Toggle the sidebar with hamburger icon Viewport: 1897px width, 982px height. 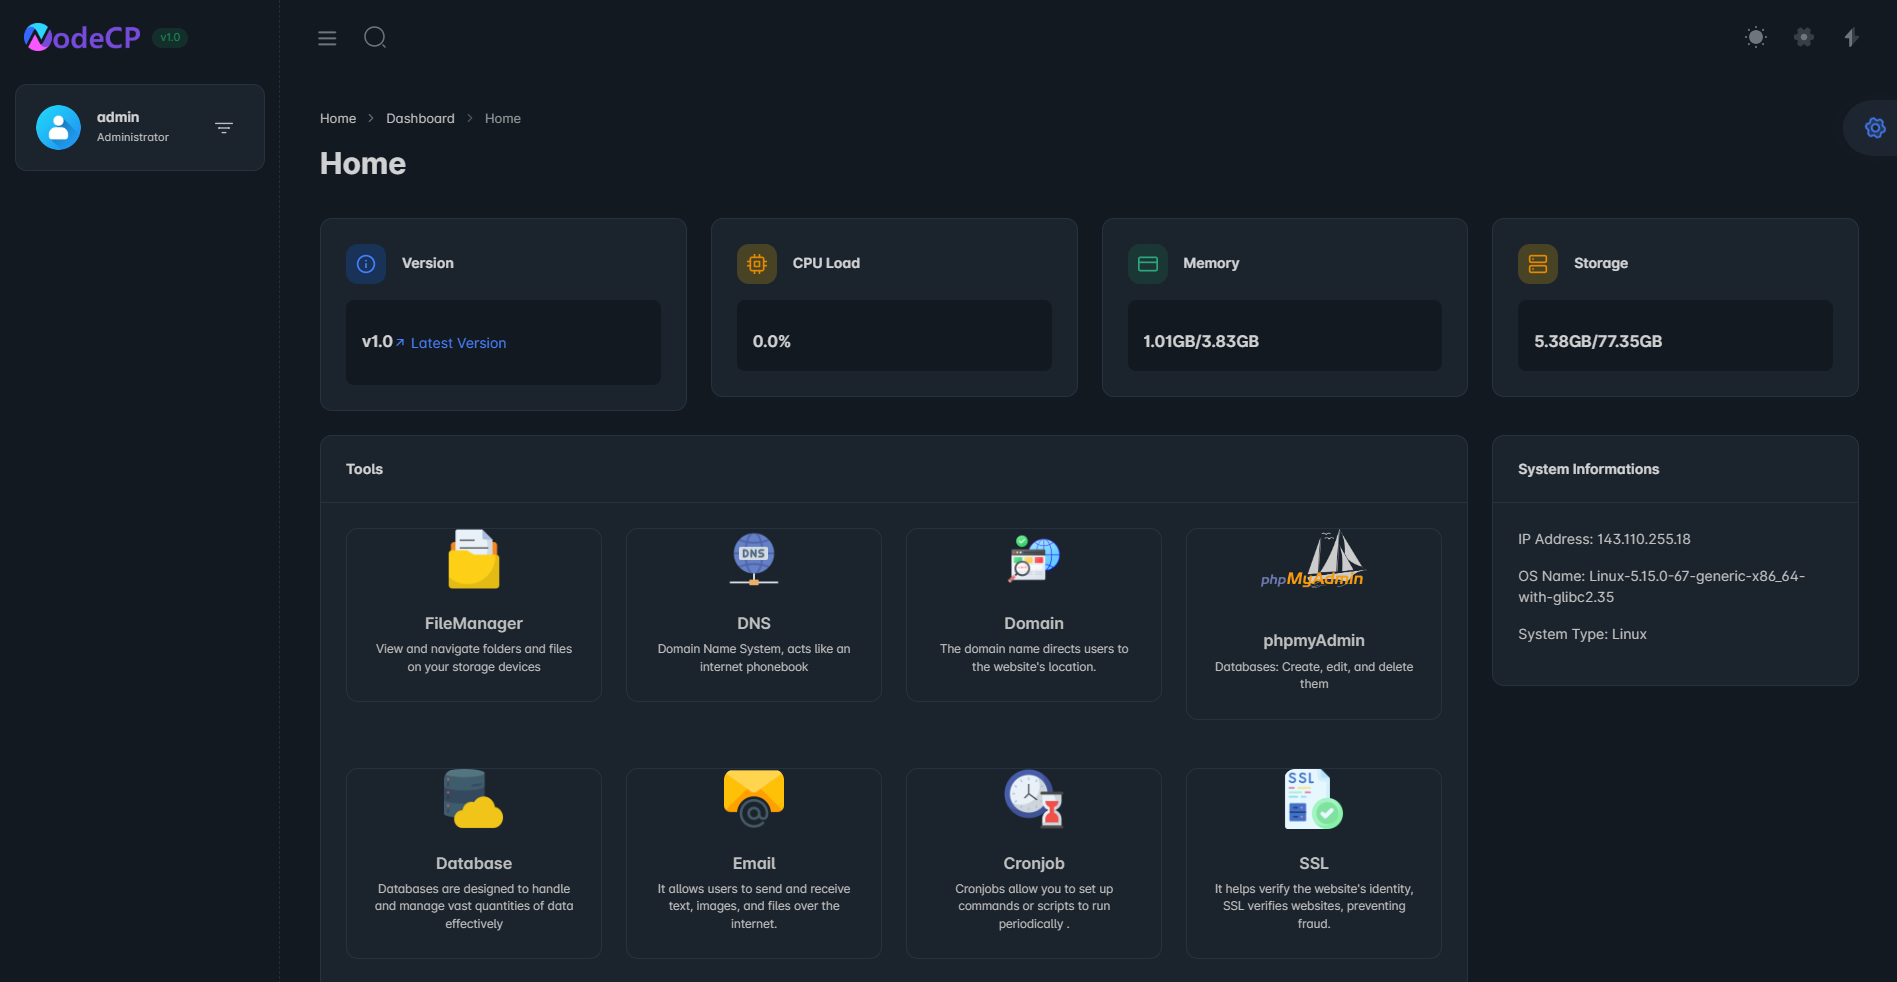pyautogui.click(x=327, y=38)
